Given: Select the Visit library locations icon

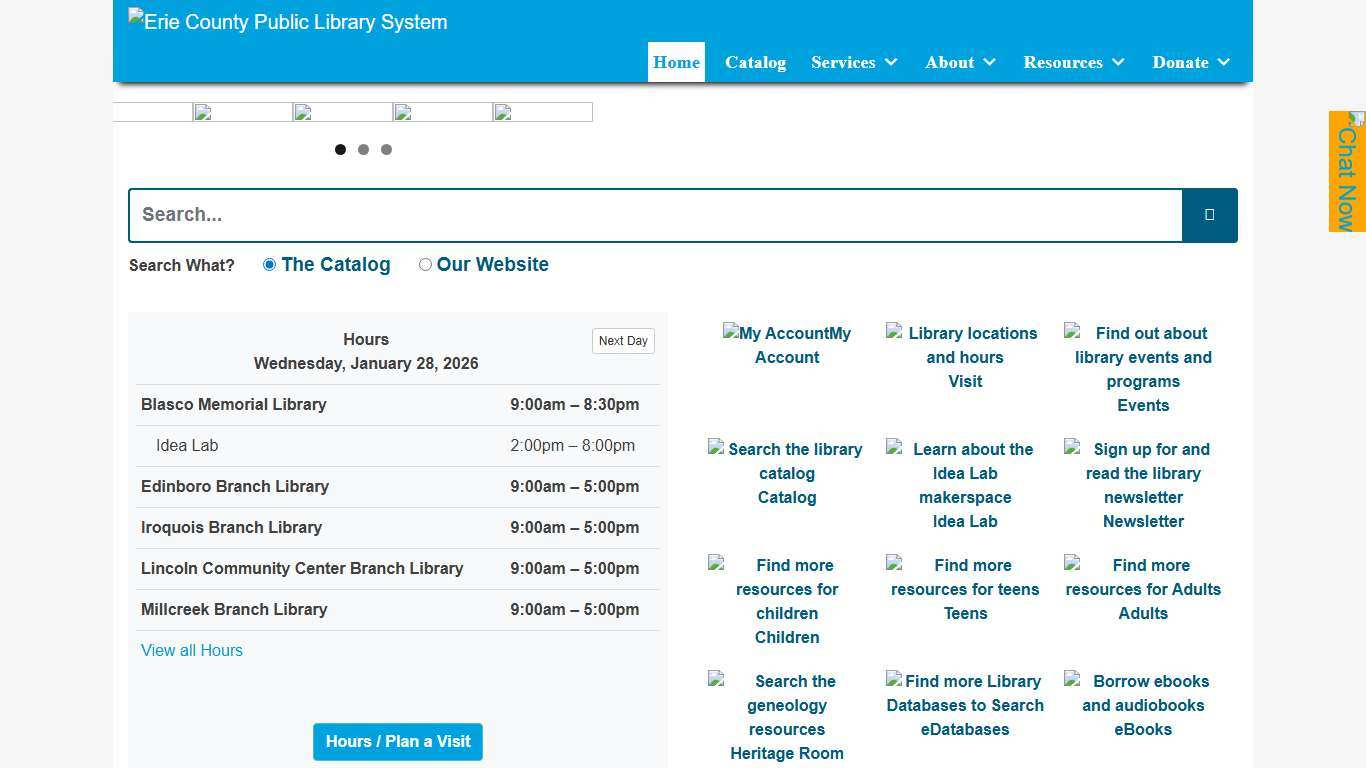Looking at the screenshot, I should [x=965, y=357].
